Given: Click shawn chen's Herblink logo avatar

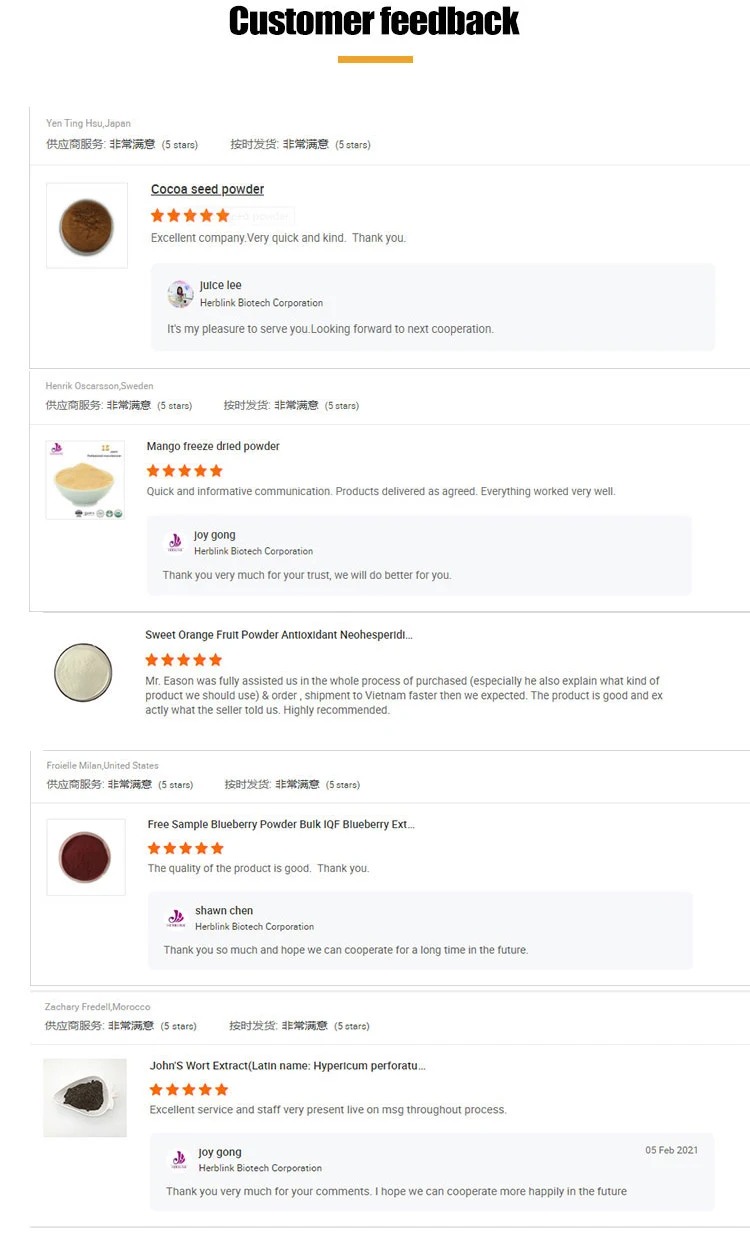Looking at the screenshot, I should [x=177, y=918].
